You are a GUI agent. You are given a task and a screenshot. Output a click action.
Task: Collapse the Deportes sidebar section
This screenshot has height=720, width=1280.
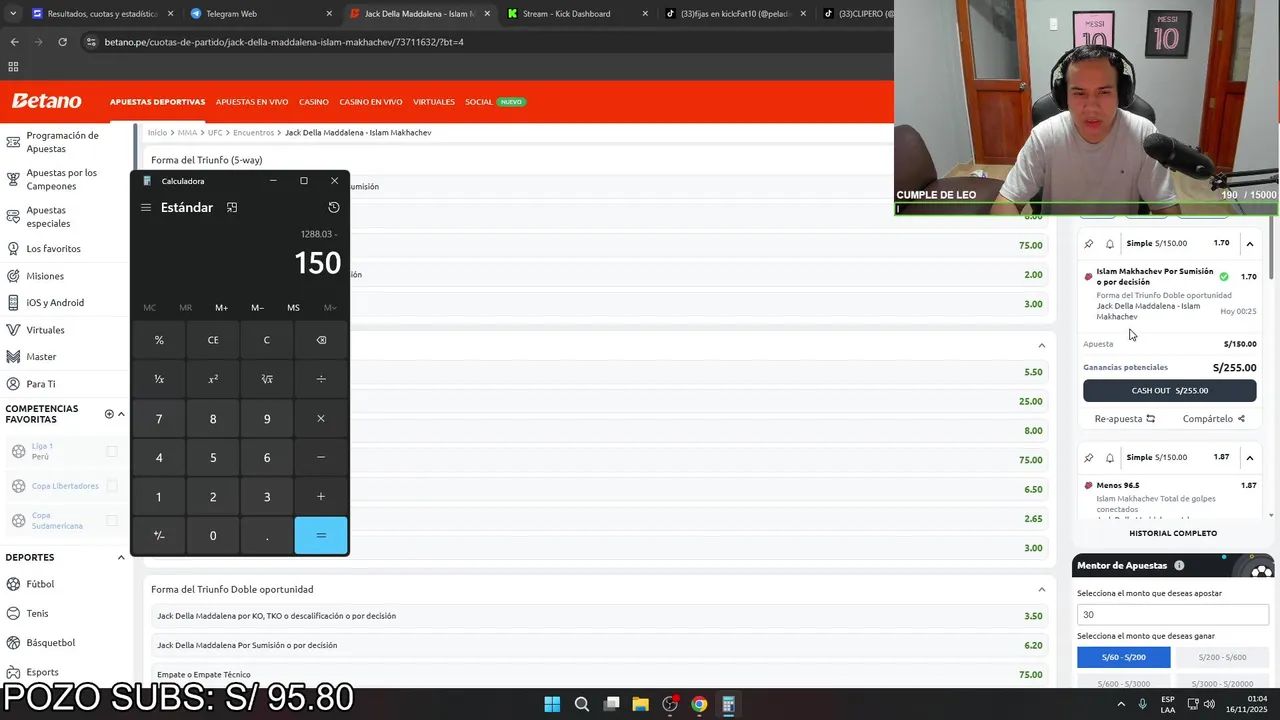click(121, 558)
